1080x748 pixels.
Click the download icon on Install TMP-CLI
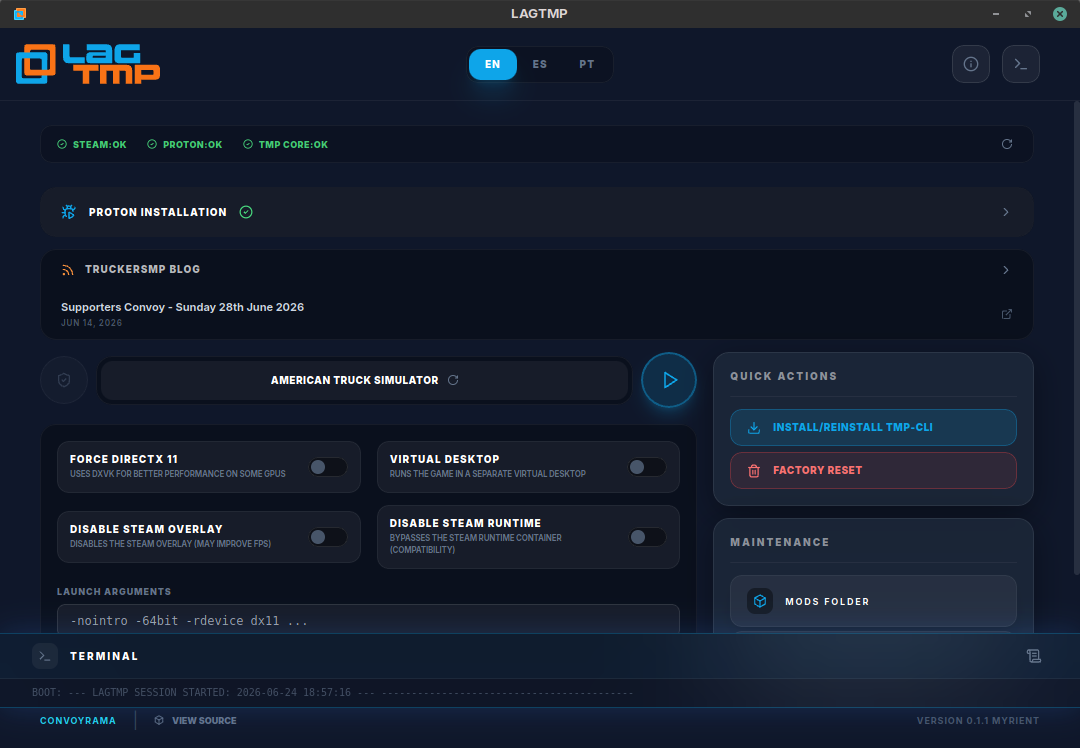pyautogui.click(x=754, y=428)
